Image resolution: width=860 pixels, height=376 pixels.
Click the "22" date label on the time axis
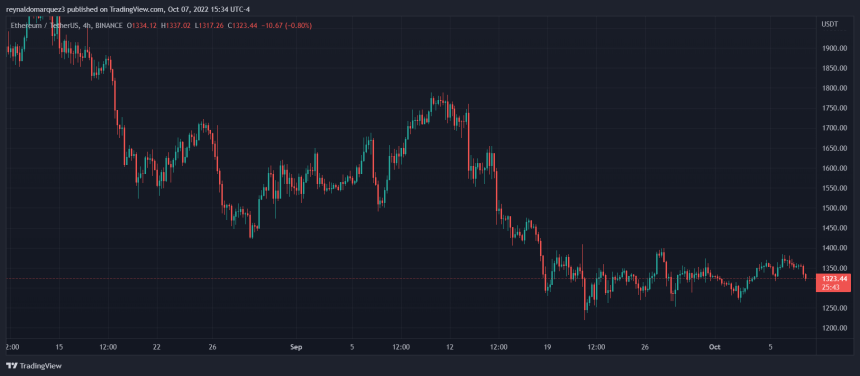tap(157, 347)
